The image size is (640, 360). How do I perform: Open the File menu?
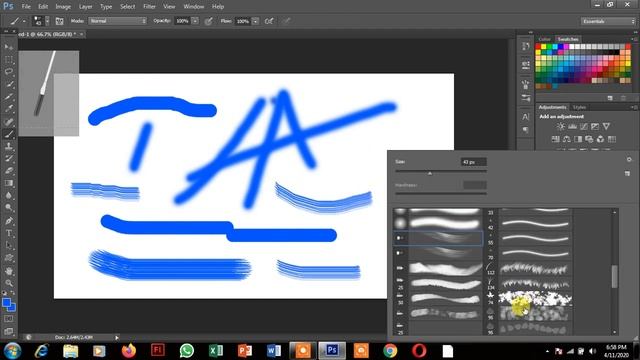26,7
